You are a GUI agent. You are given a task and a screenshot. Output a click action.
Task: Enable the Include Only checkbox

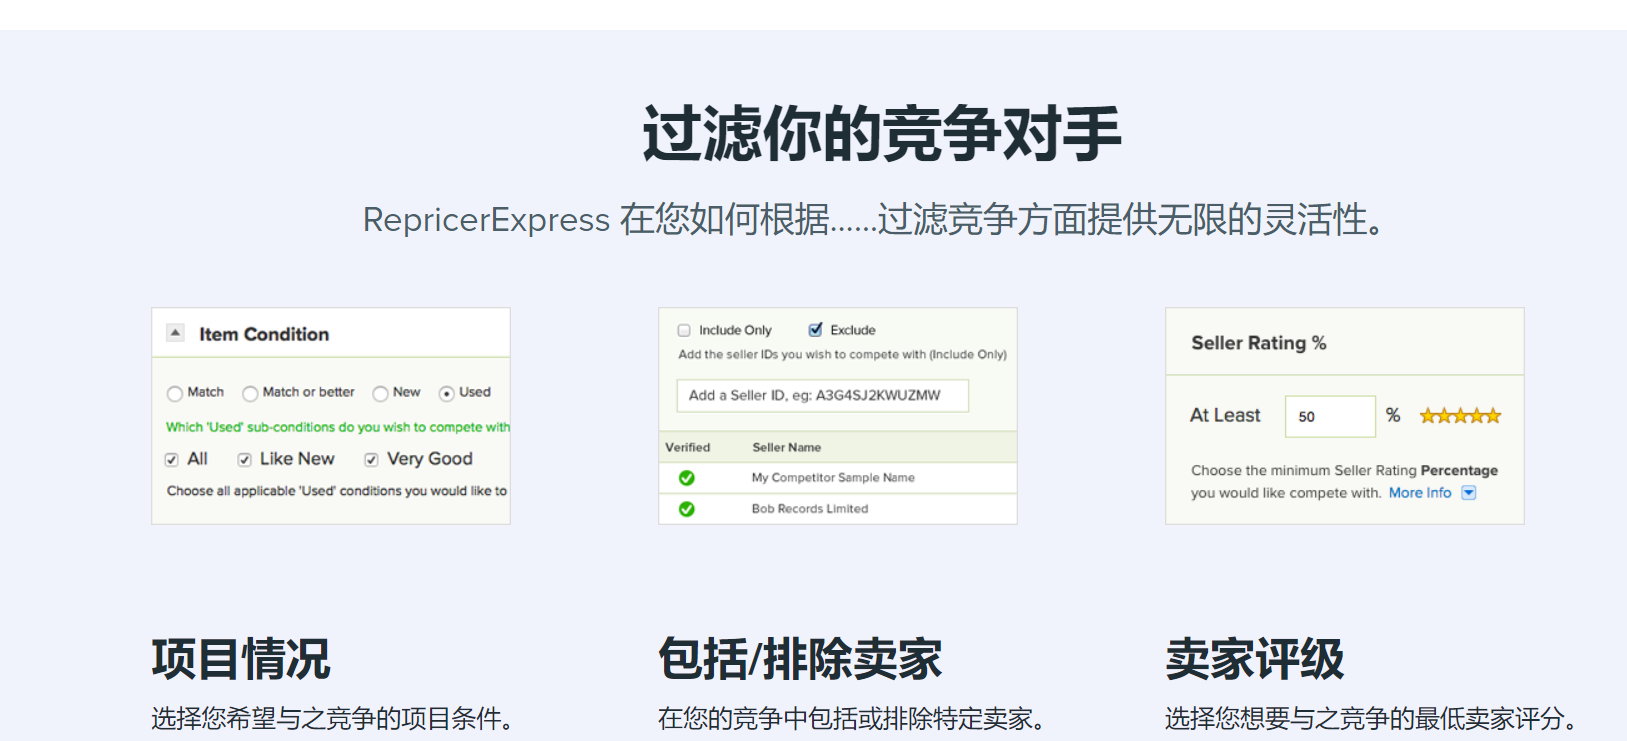coord(684,330)
